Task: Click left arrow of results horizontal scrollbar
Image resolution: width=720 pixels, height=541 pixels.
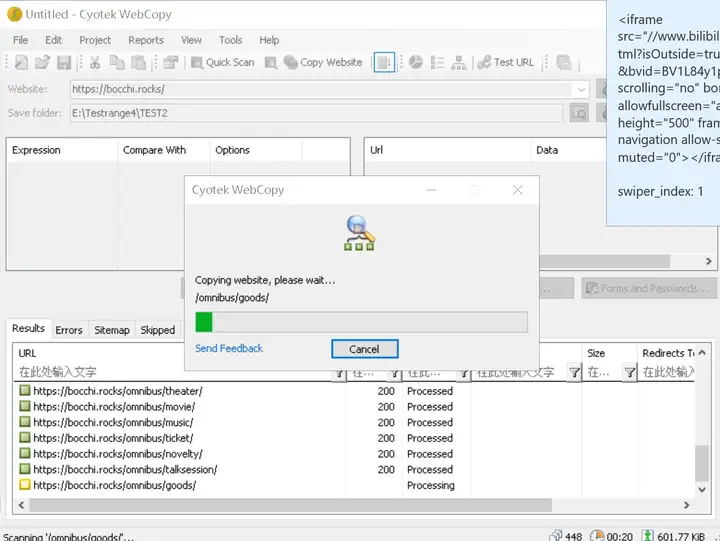Action: pyautogui.click(x=21, y=505)
